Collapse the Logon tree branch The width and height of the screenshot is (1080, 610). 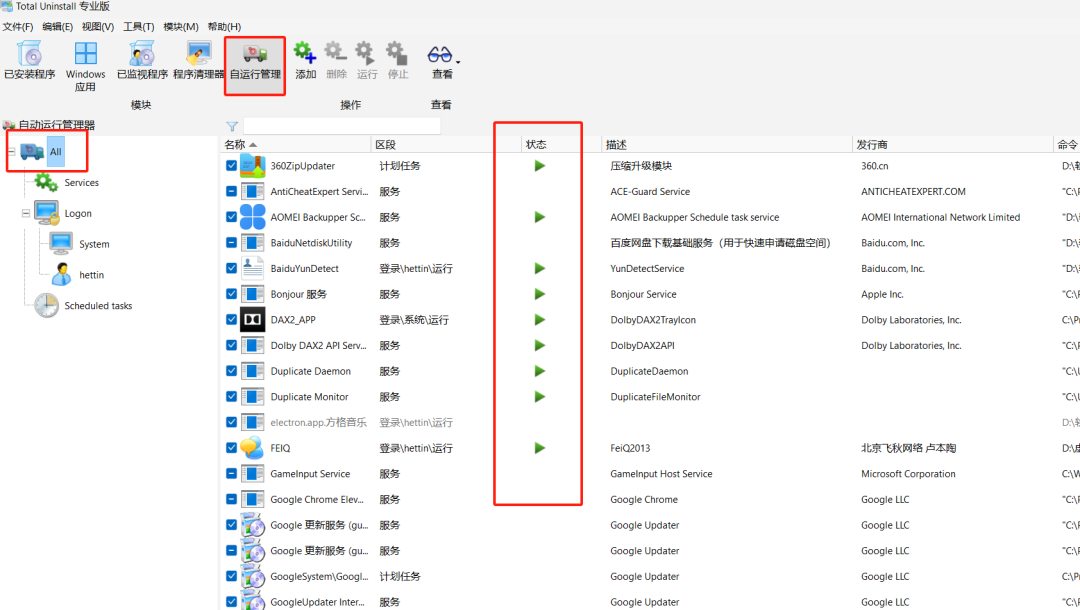click(x=25, y=213)
